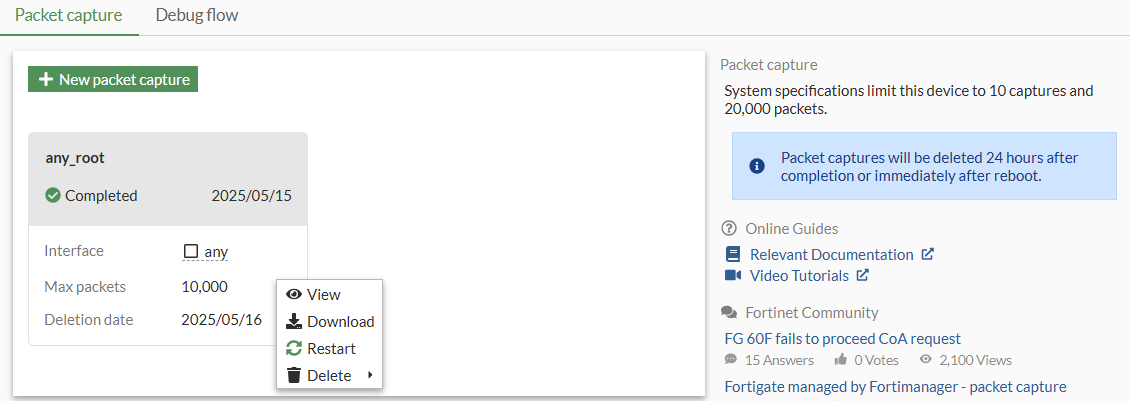Select the Packet capture tab
Screen dimensions: 1130x401
click(69, 16)
